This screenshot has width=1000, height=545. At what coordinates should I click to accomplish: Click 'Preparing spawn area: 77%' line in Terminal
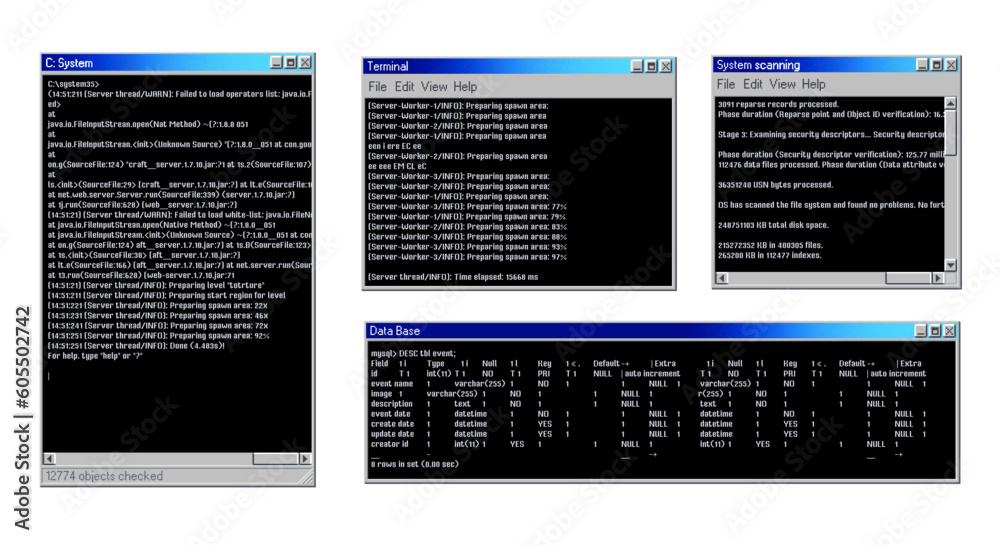point(467,207)
